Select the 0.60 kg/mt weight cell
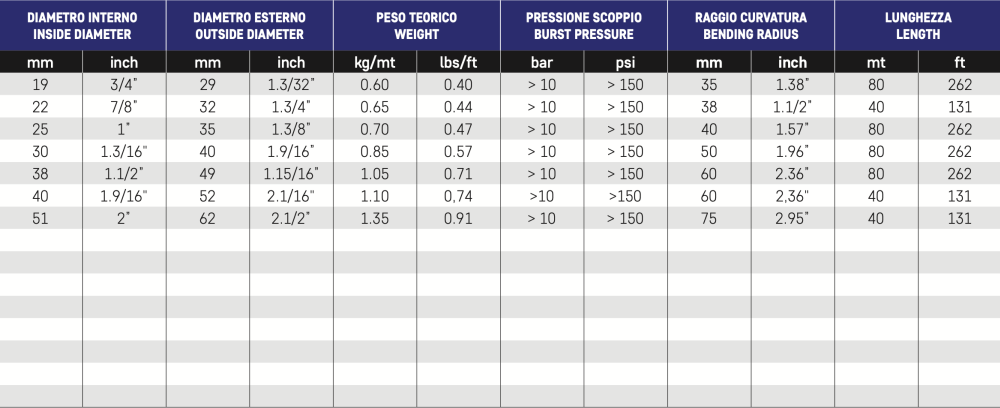The height and width of the screenshot is (408, 1000). click(375, 85)
